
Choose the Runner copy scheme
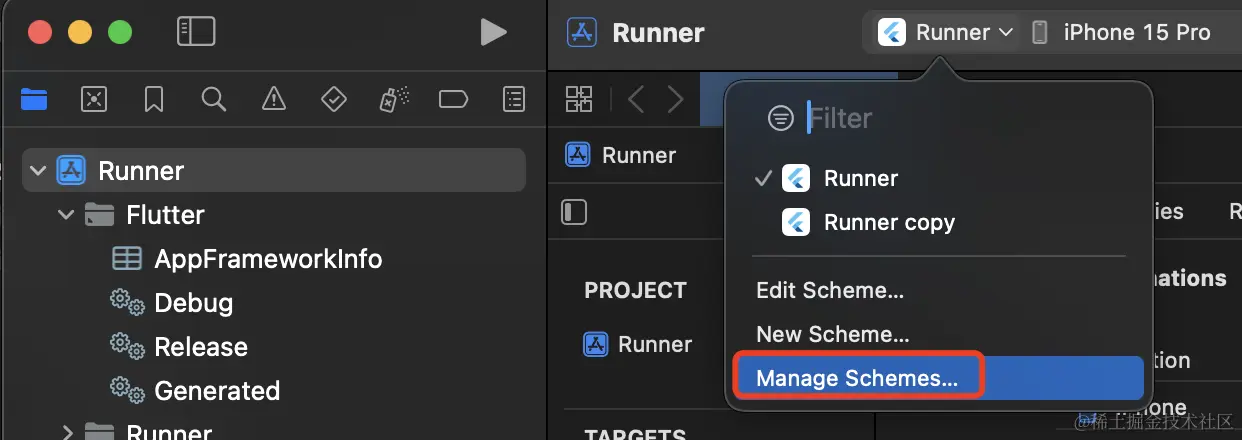coord(888,222)
